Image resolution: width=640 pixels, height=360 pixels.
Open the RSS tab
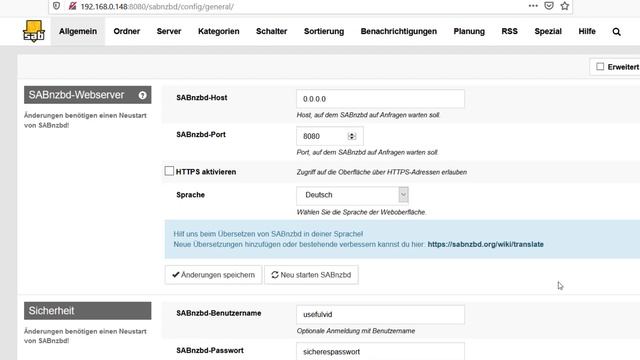[x=509, y=31]
